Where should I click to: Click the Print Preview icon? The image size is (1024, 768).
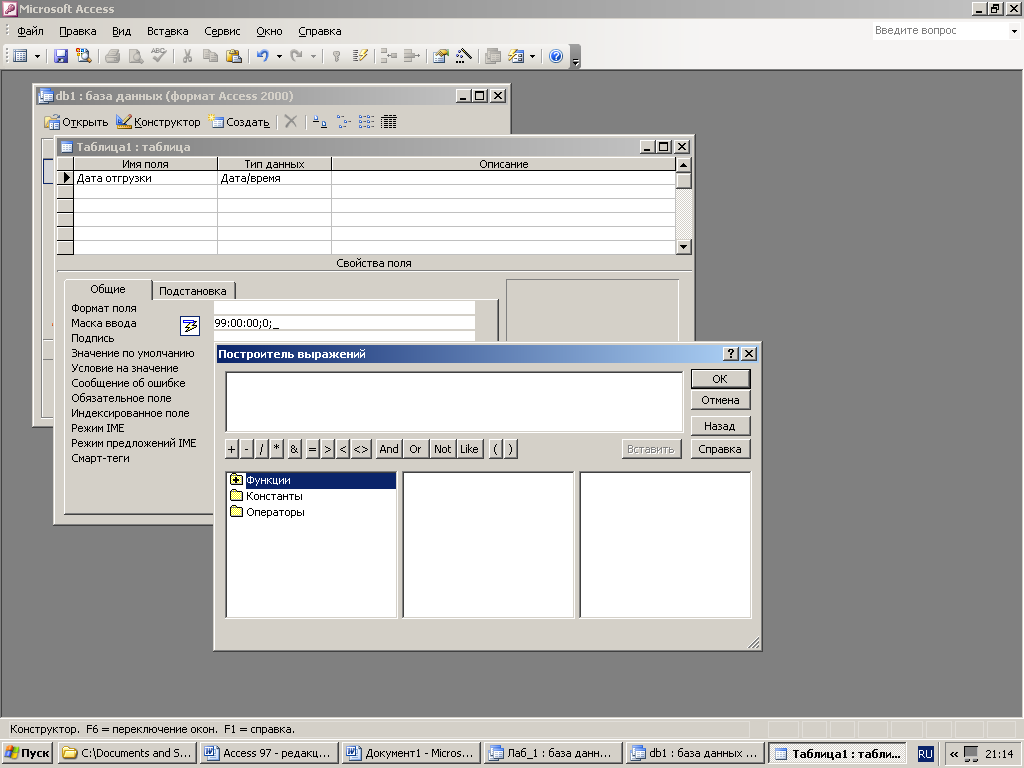coord(135,56)
